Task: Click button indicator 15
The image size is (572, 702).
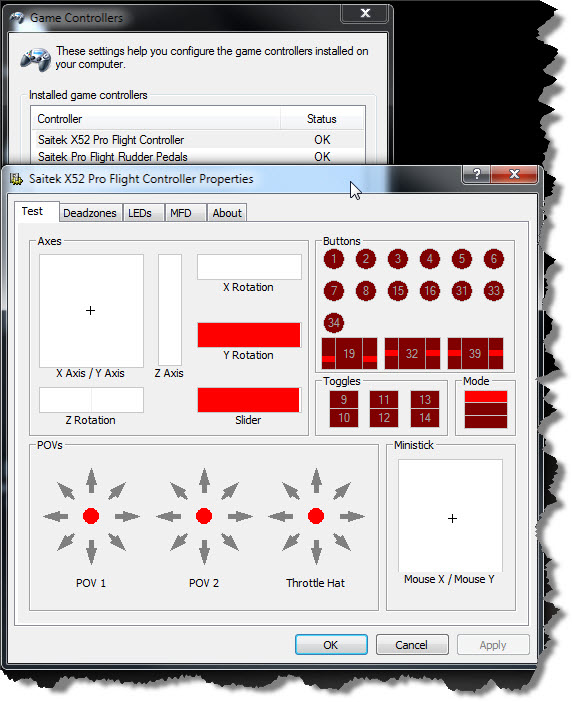Action: pyautogui.click(x=397, y=291)
